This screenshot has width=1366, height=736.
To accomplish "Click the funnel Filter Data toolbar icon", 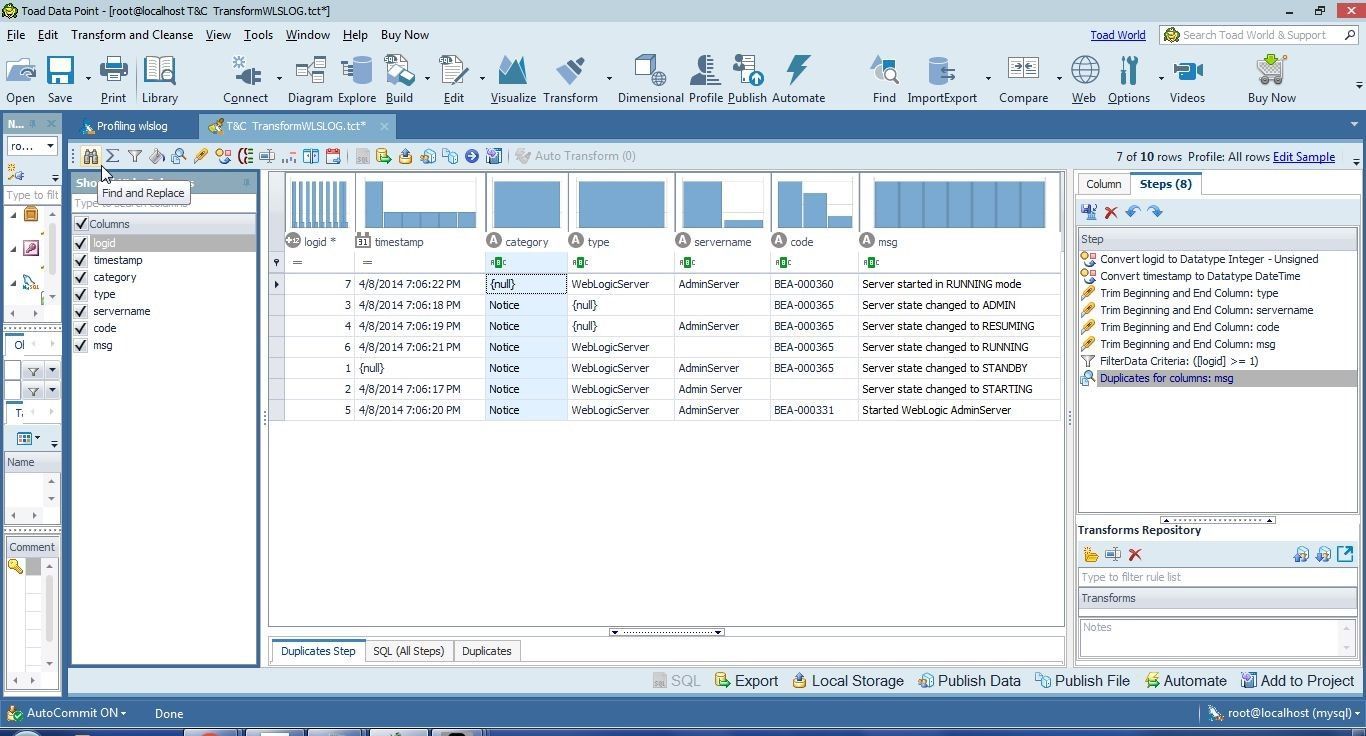I will point(135,156).
